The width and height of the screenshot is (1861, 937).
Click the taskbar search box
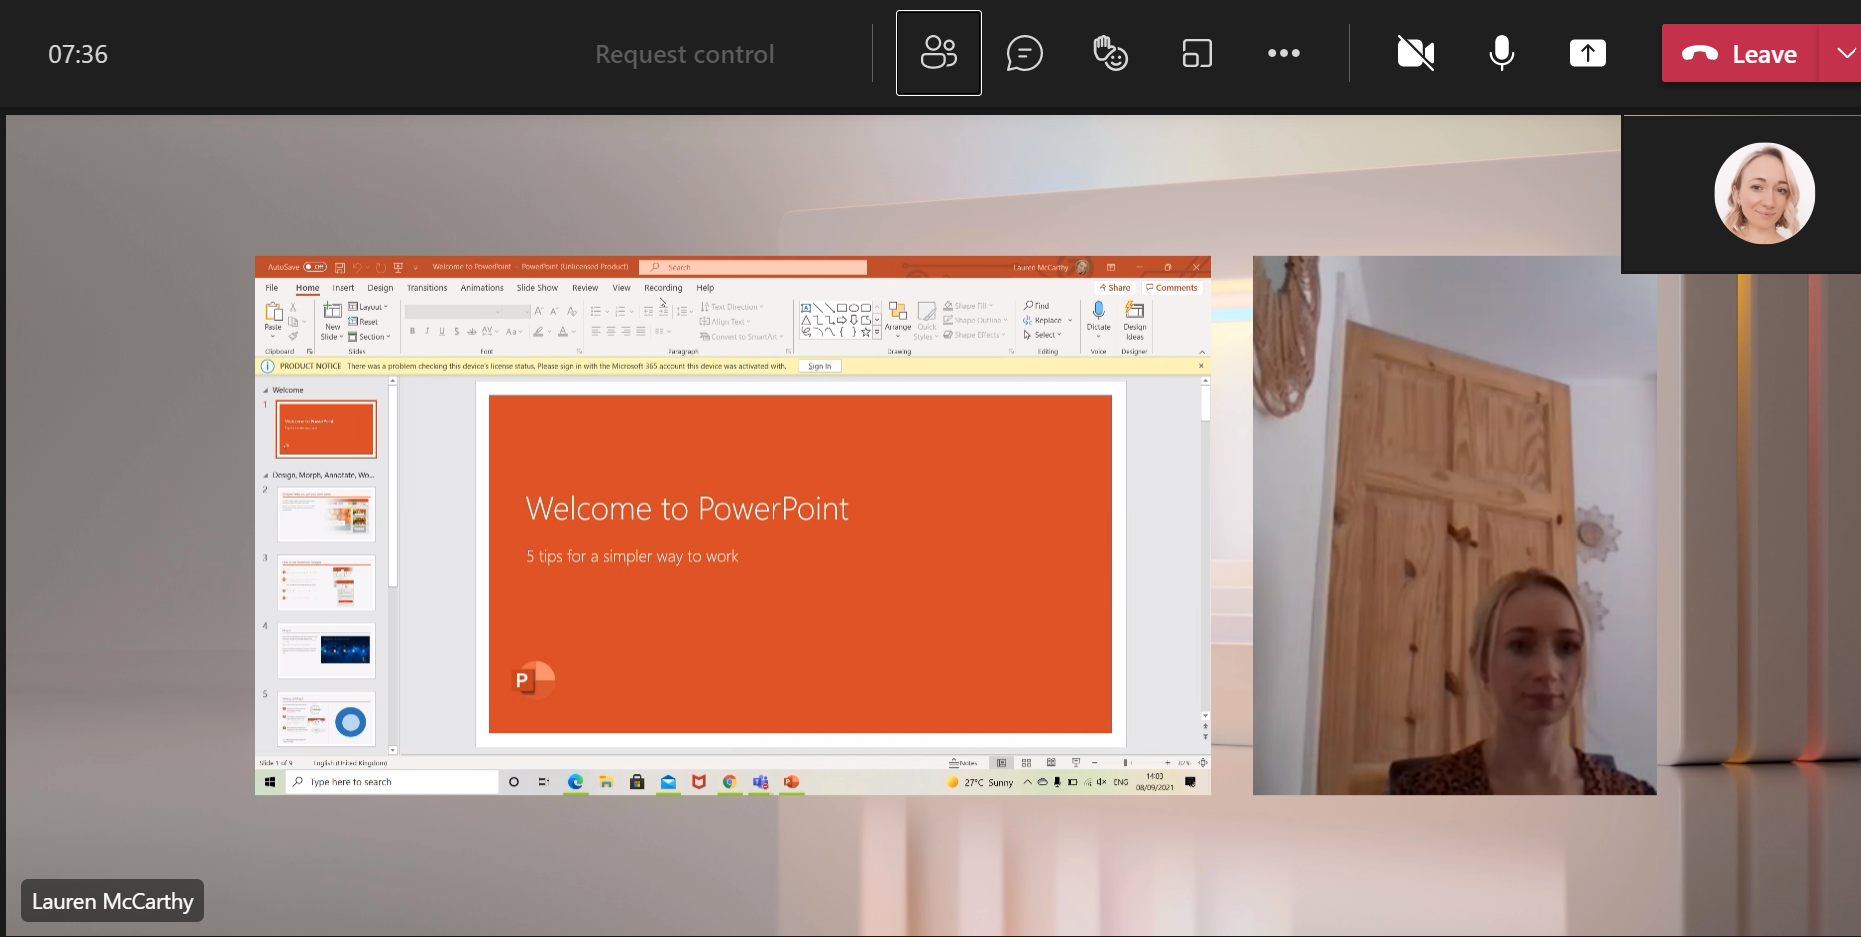tap(393, 782)
